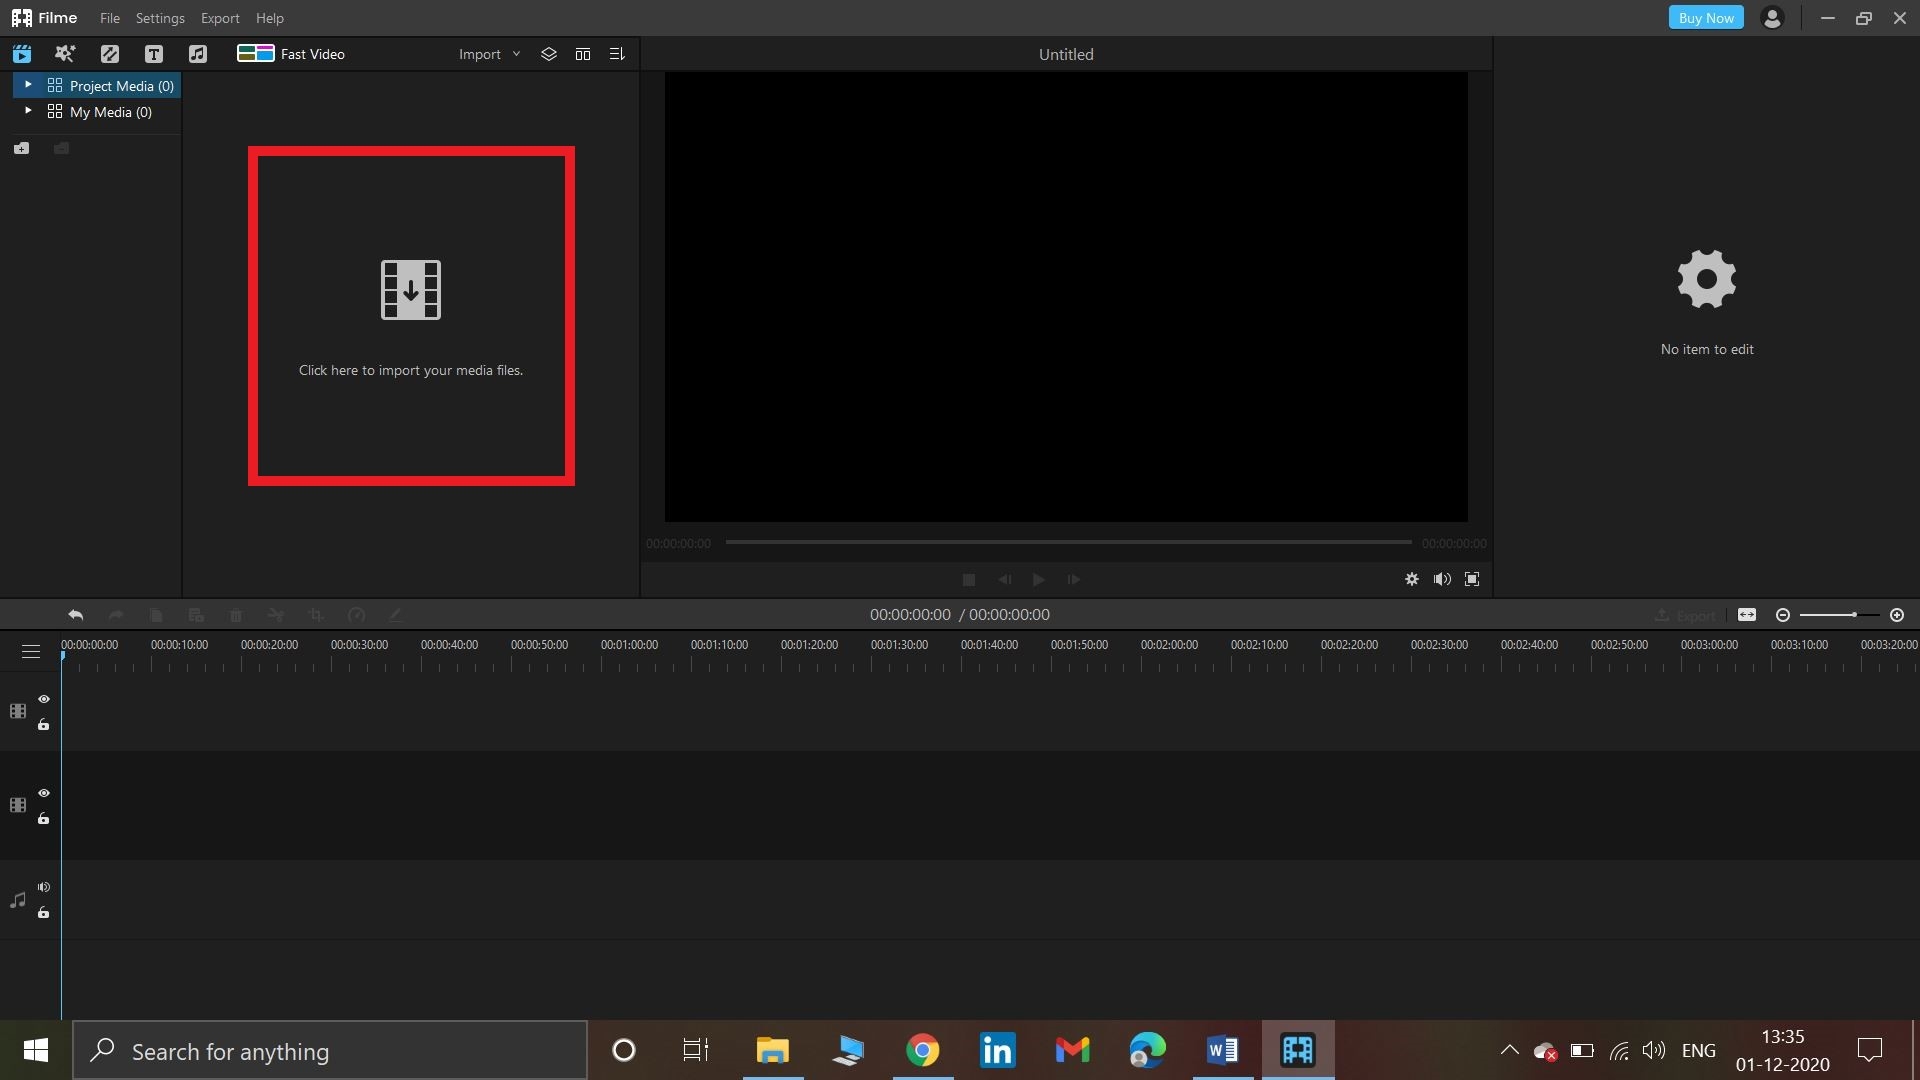Toggle video track visibility eye icon

[x=44, y=698]
